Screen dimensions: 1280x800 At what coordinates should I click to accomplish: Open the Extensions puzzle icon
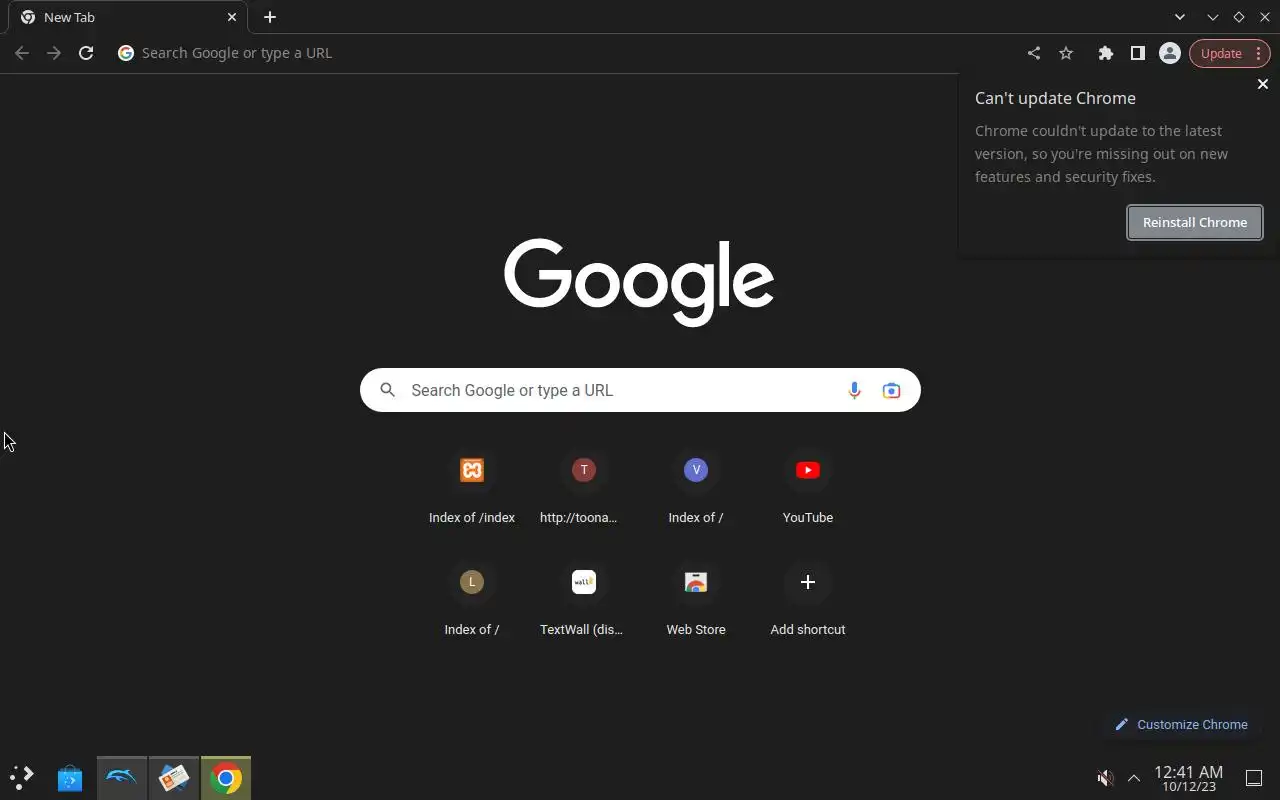click(x=1105, y=53)
